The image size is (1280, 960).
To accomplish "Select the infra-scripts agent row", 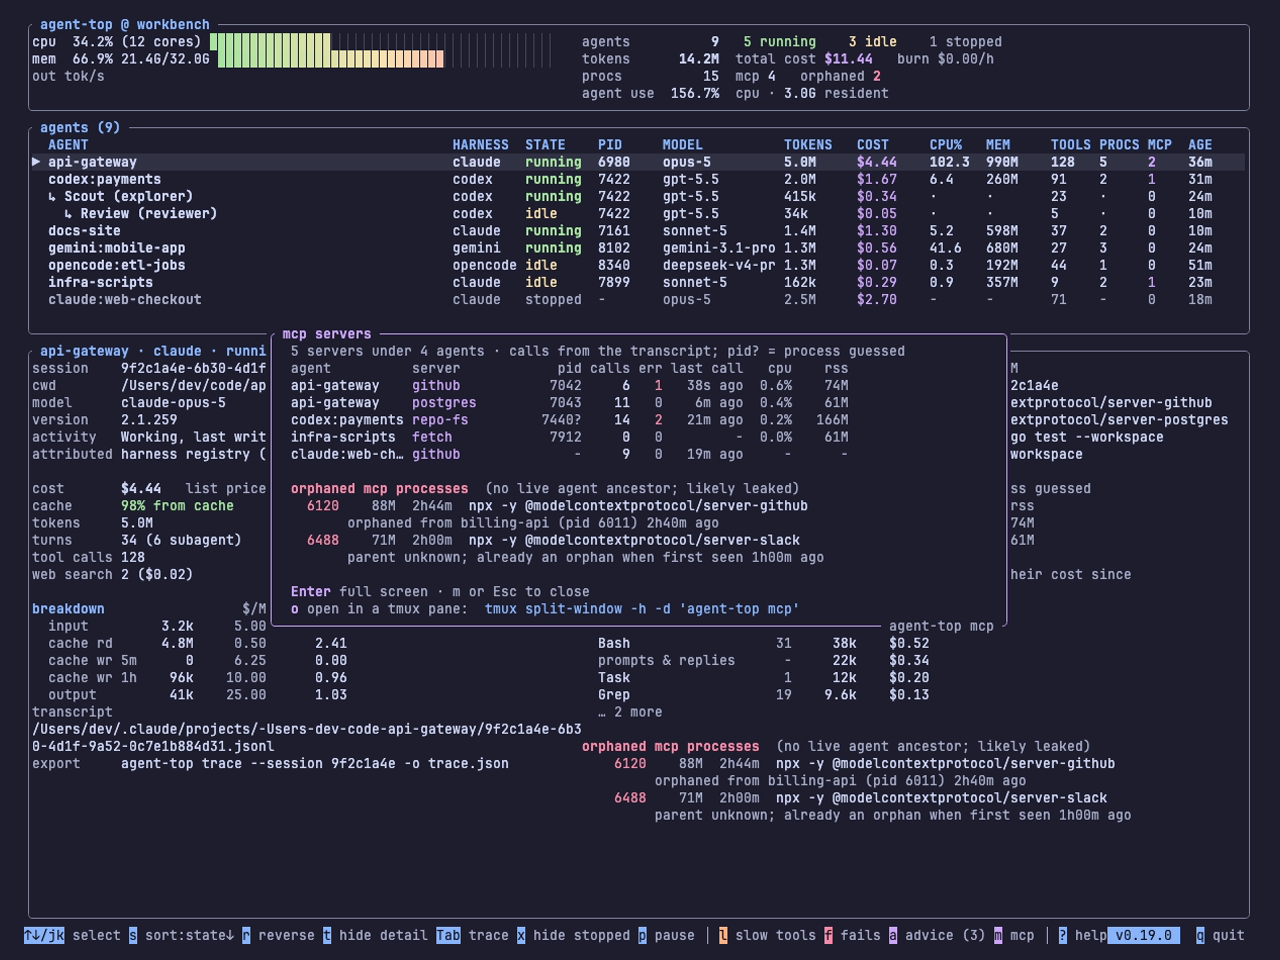I will tap(638, 282).
